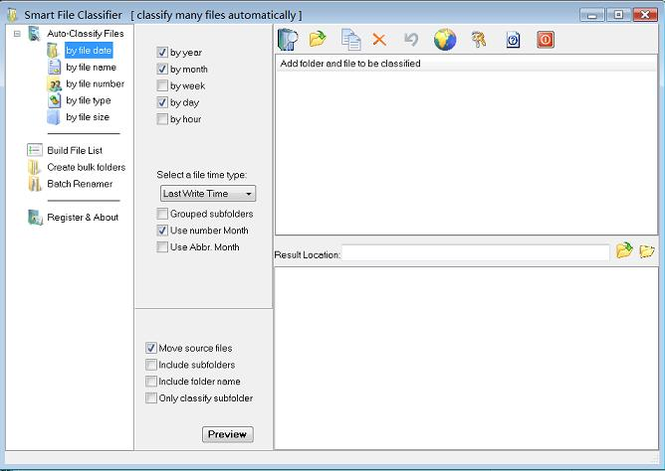Maximize the Smart File Classifier window
The image size is (665, 471).
(618, 15)
